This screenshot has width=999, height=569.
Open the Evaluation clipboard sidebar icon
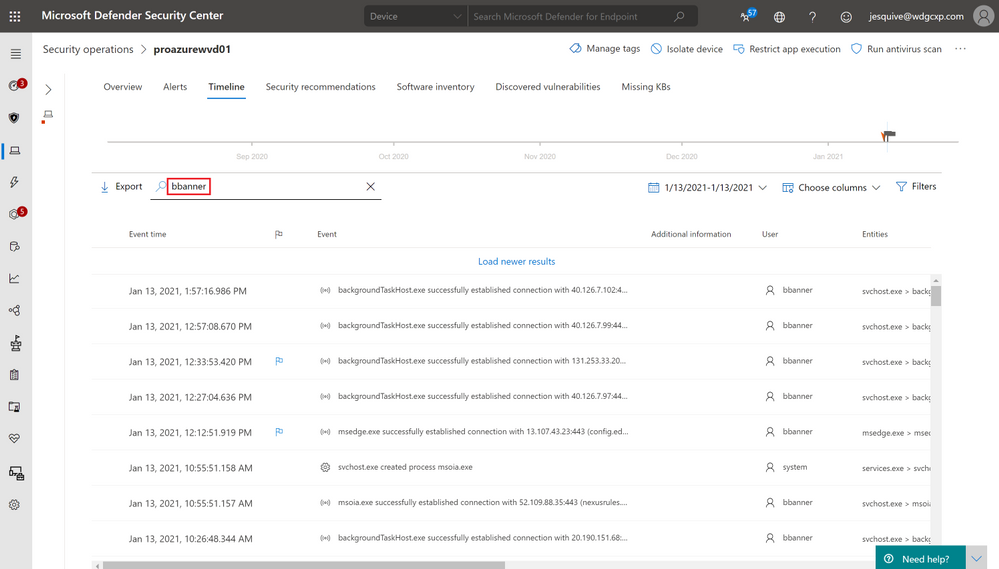[x=14, y=375]
